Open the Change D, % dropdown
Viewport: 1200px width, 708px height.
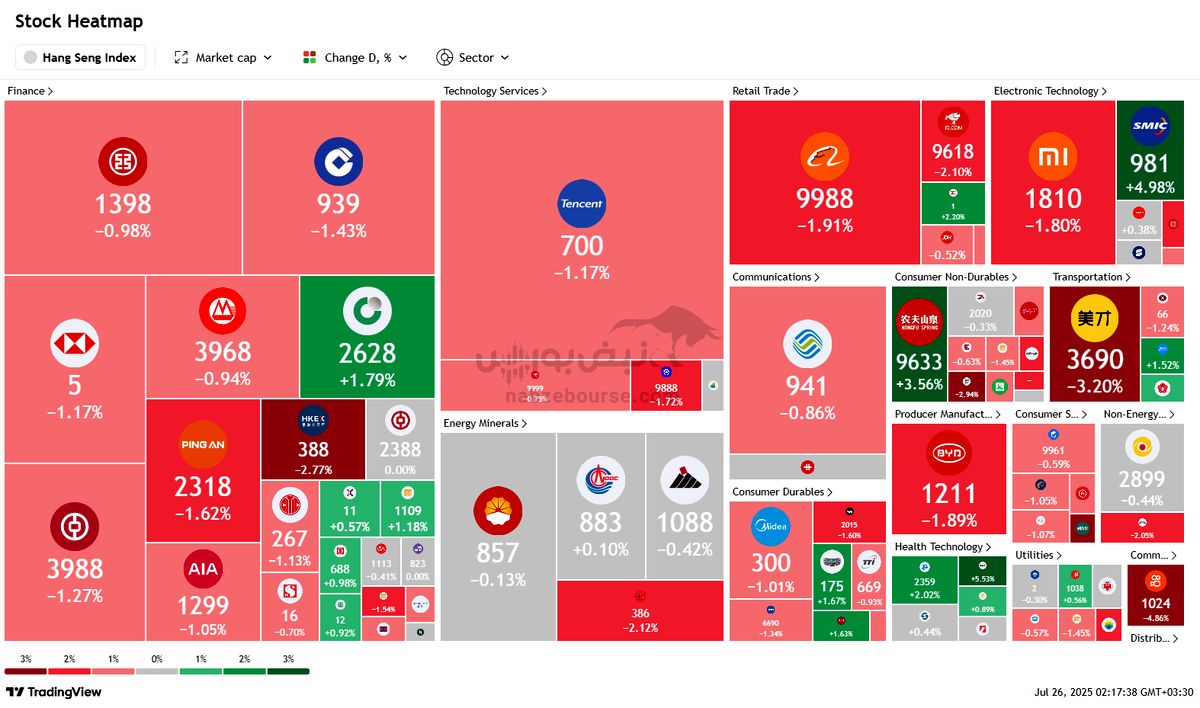355,58
